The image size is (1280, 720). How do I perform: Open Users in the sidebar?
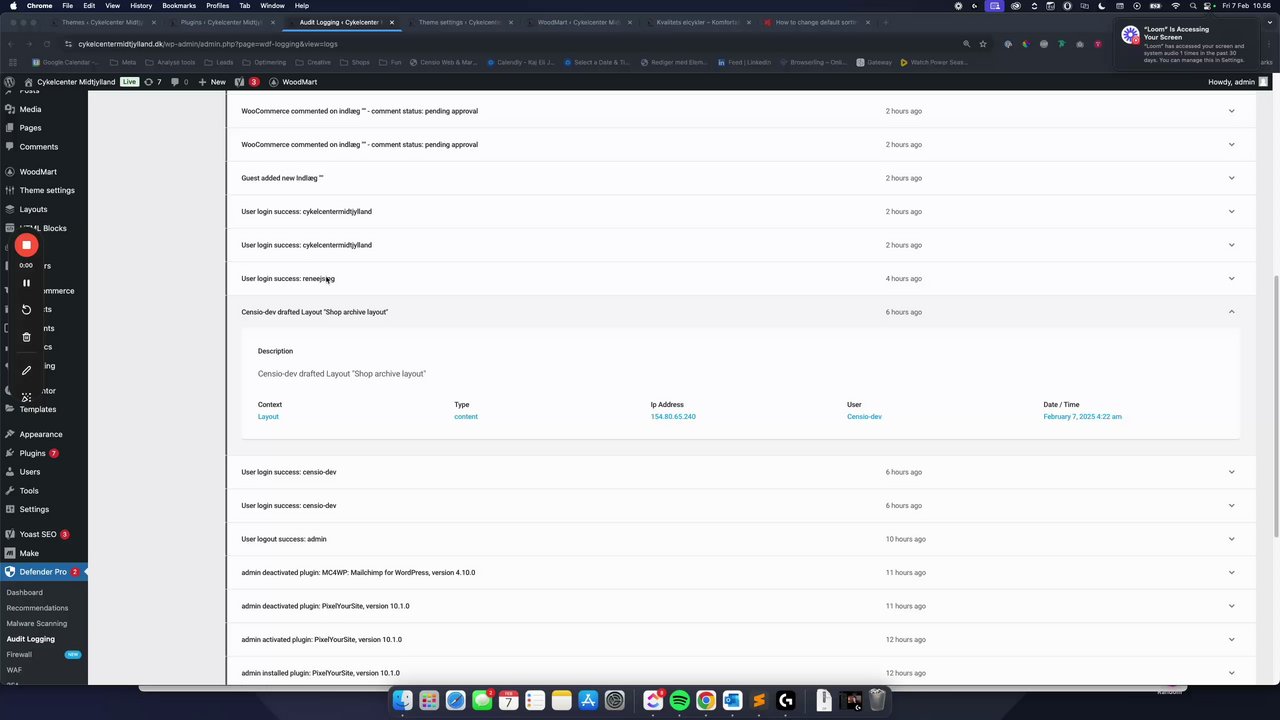[30, 472]
